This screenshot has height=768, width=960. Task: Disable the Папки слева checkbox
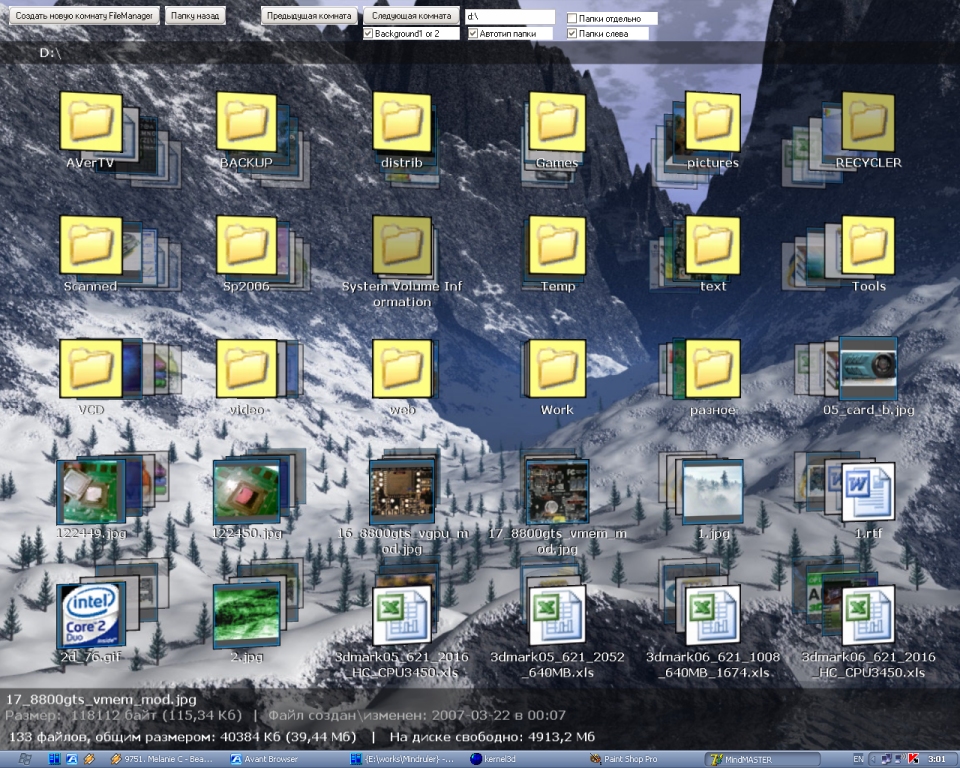(572, 34)
